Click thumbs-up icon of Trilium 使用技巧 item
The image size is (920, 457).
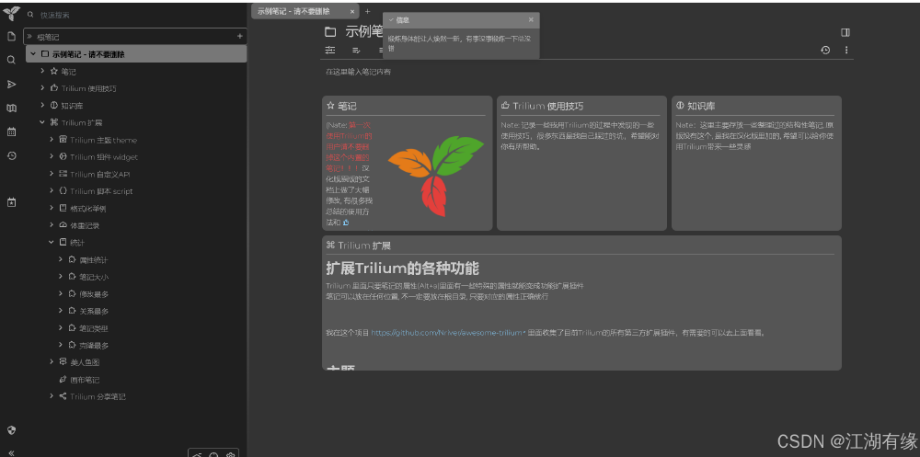(54, 88)
